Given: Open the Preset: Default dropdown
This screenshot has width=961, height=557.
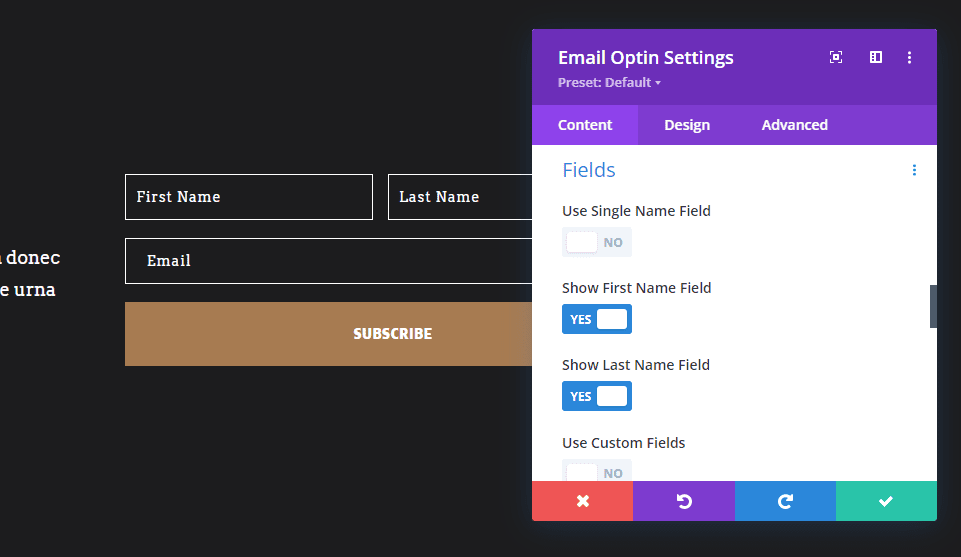Looking at the screenshot, I should pyautogui.click(x=609, y=83).
